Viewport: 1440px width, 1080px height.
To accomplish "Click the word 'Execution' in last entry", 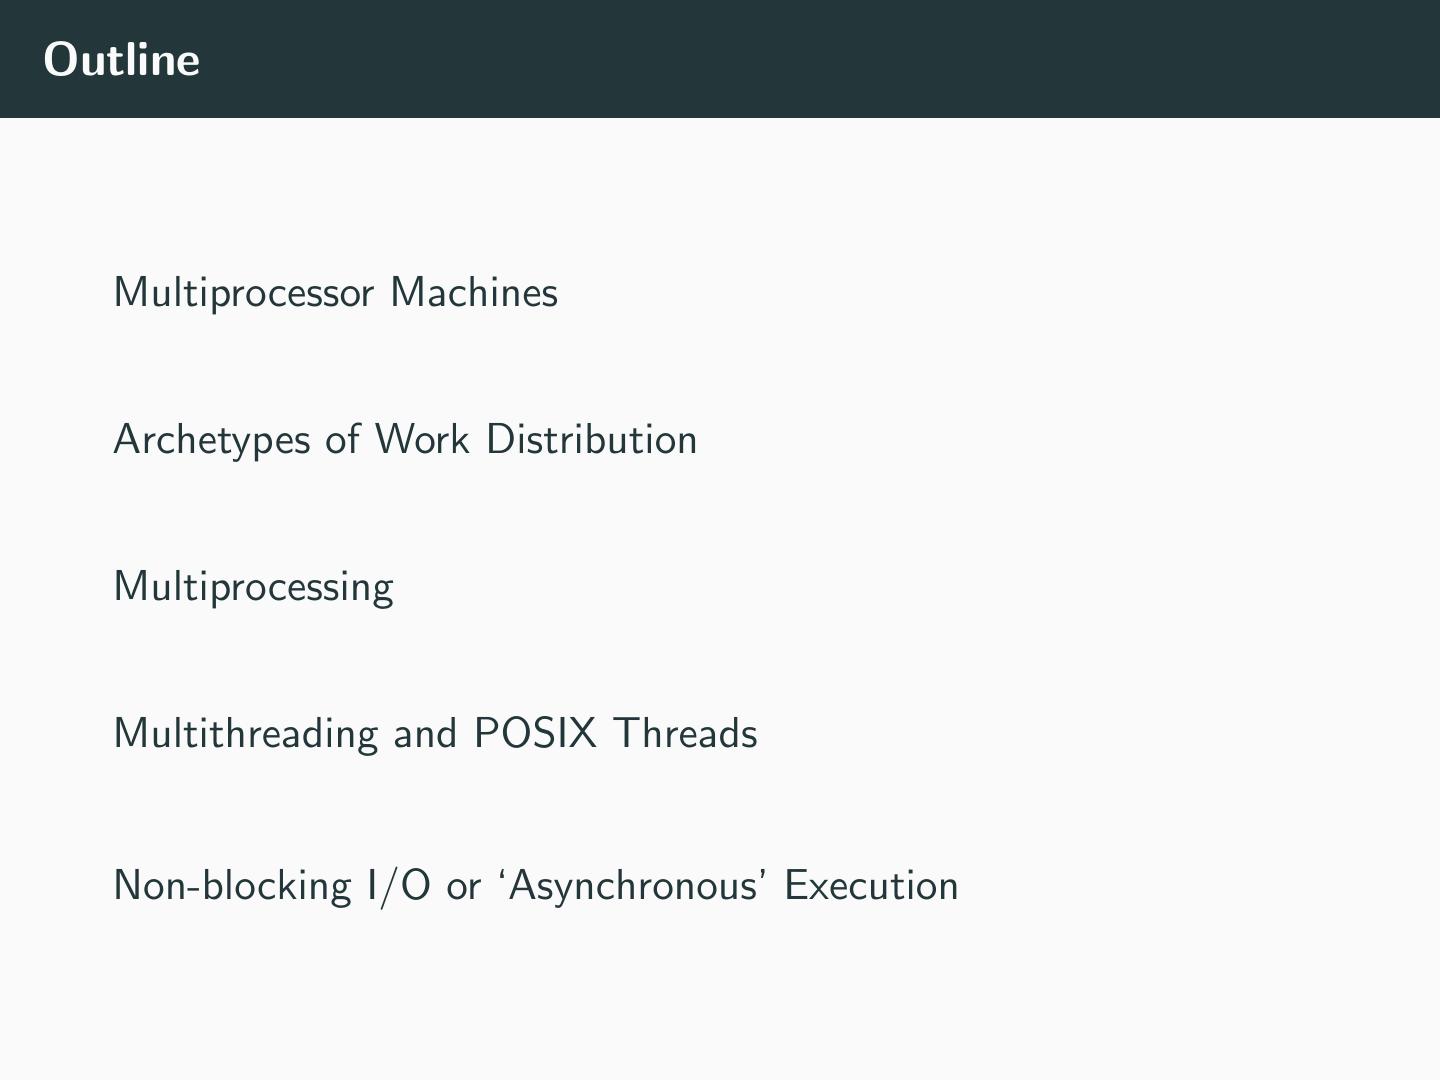I will [x=871, y=886].
